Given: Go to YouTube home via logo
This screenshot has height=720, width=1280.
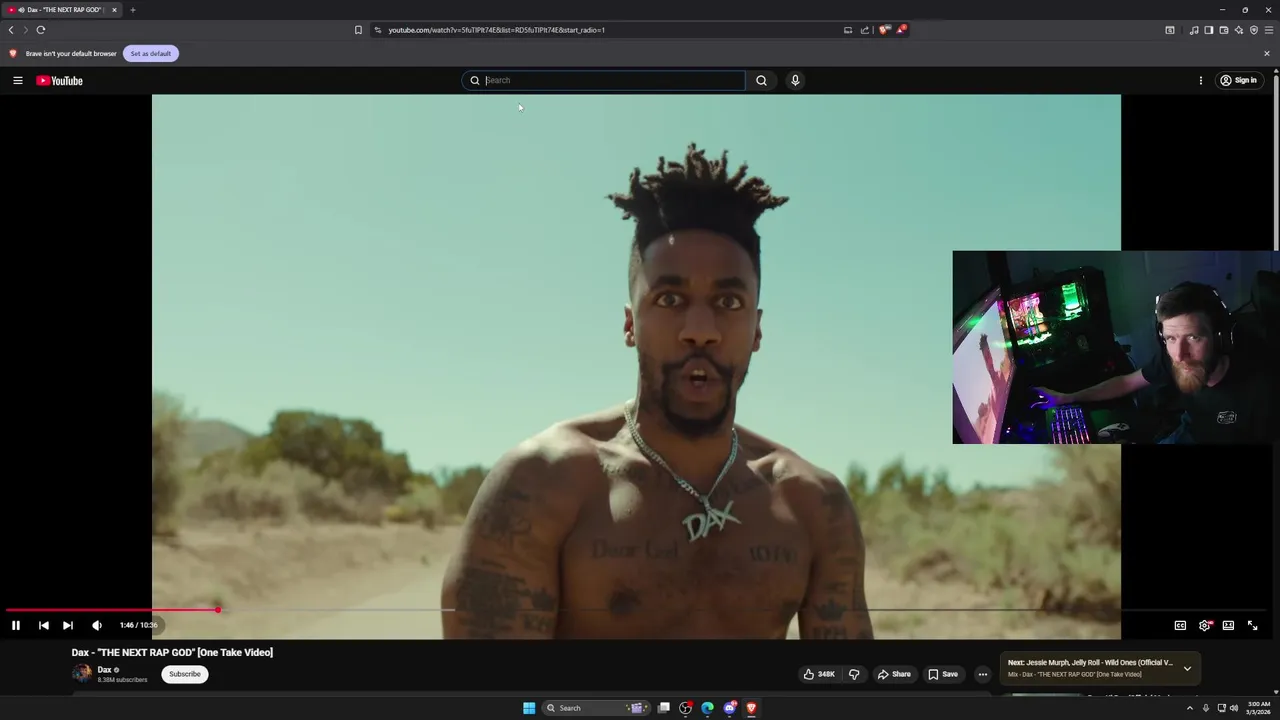Looking at the screenshot, I should pyautogui.click(x=60, y=80).
